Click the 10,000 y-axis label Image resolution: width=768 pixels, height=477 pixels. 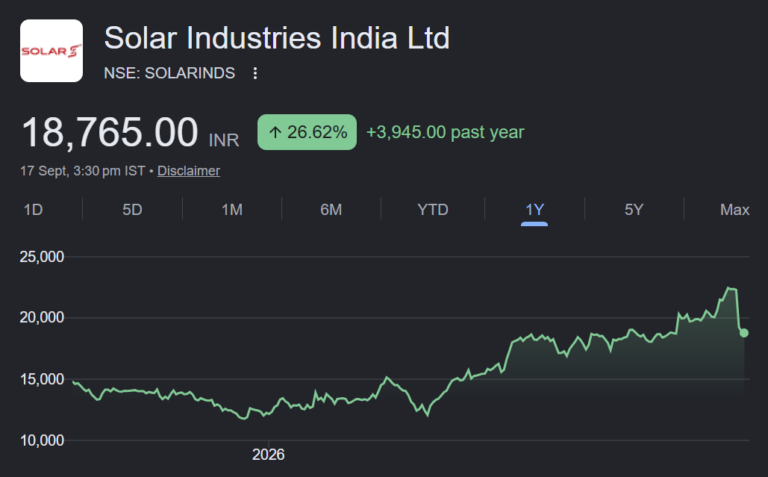click(42, 440)
